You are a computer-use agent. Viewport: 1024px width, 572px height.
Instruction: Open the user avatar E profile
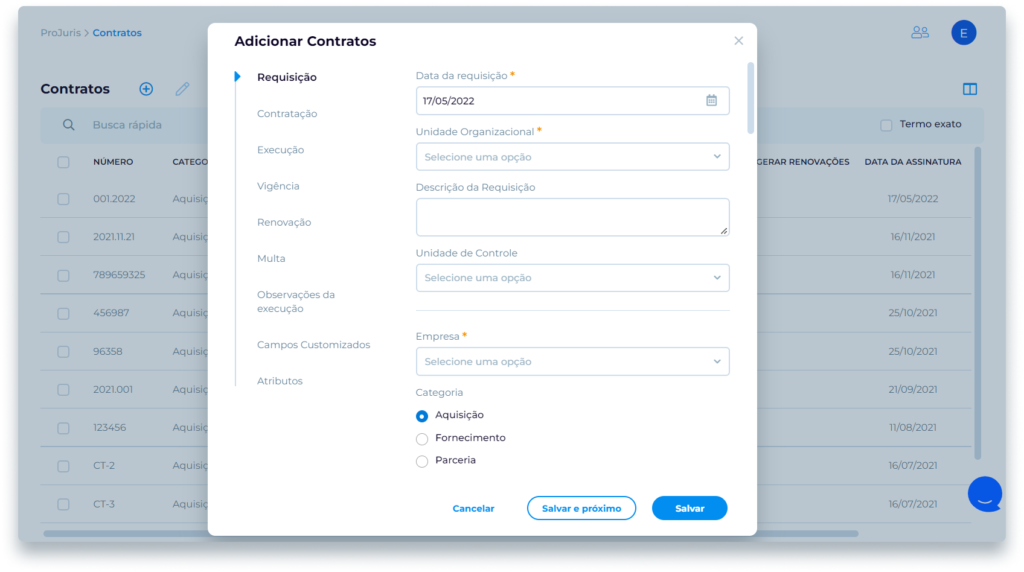click(963, 33)
